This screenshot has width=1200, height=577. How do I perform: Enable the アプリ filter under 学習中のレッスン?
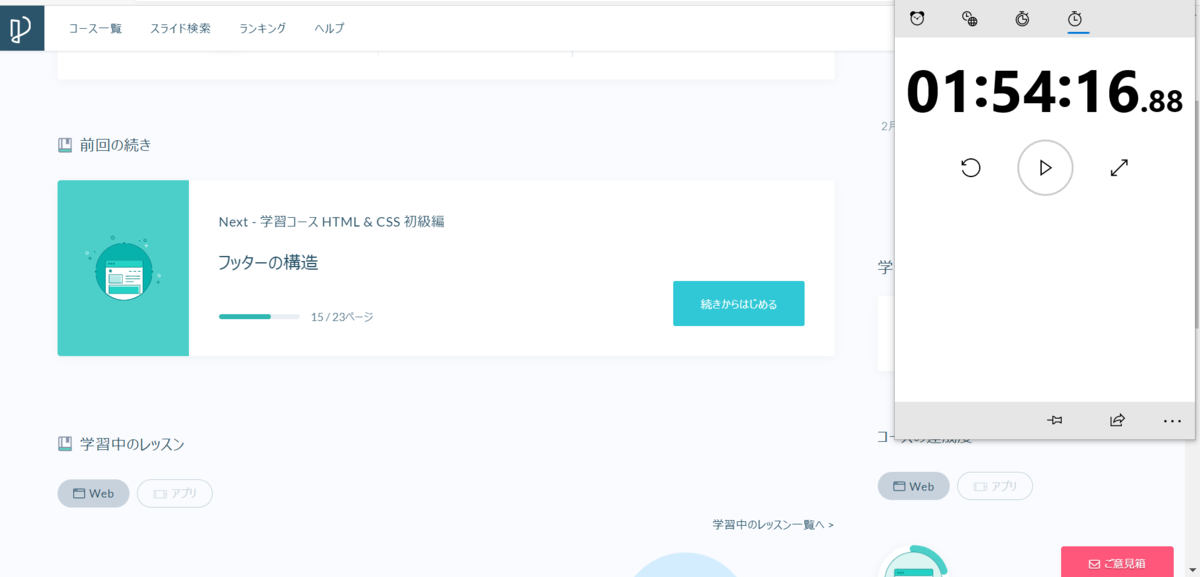coord(174,493)
